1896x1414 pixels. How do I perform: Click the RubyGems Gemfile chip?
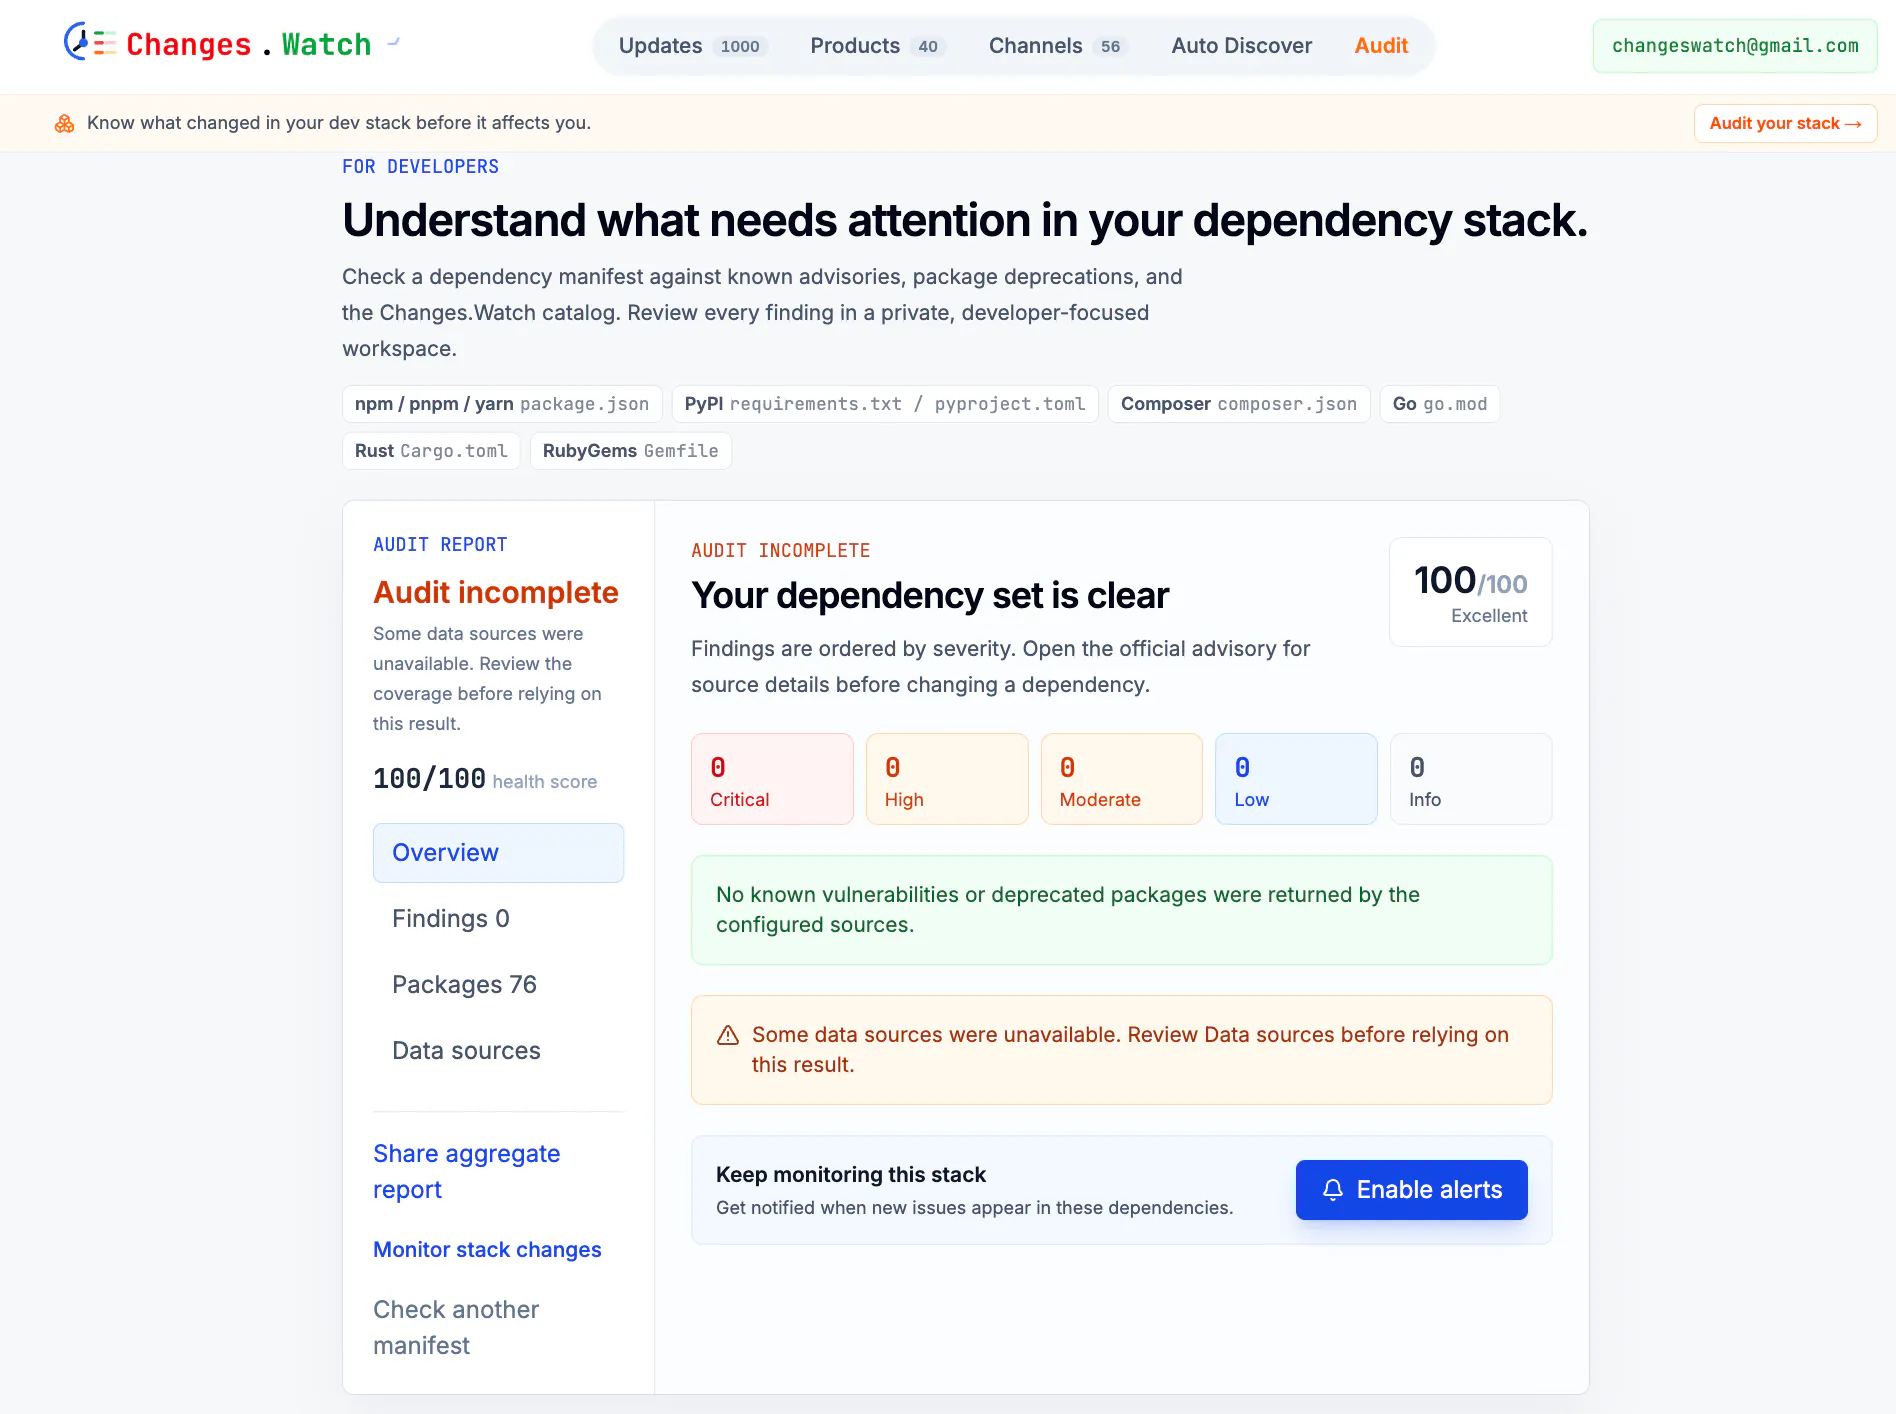click(631, 451)
